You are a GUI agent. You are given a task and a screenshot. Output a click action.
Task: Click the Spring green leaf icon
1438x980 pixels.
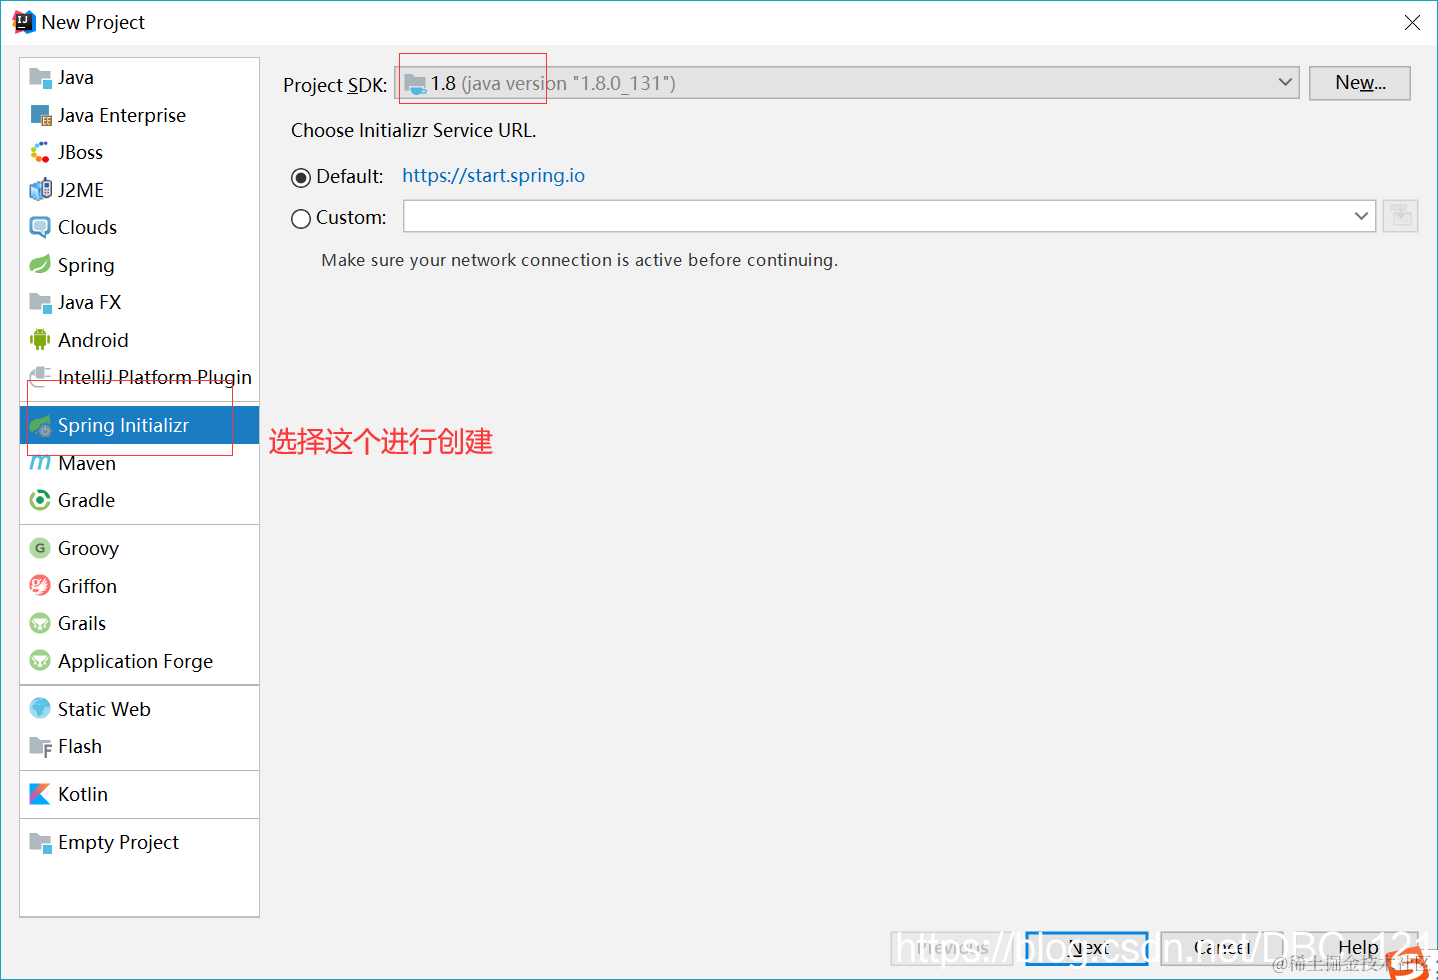tap(40, 265)
